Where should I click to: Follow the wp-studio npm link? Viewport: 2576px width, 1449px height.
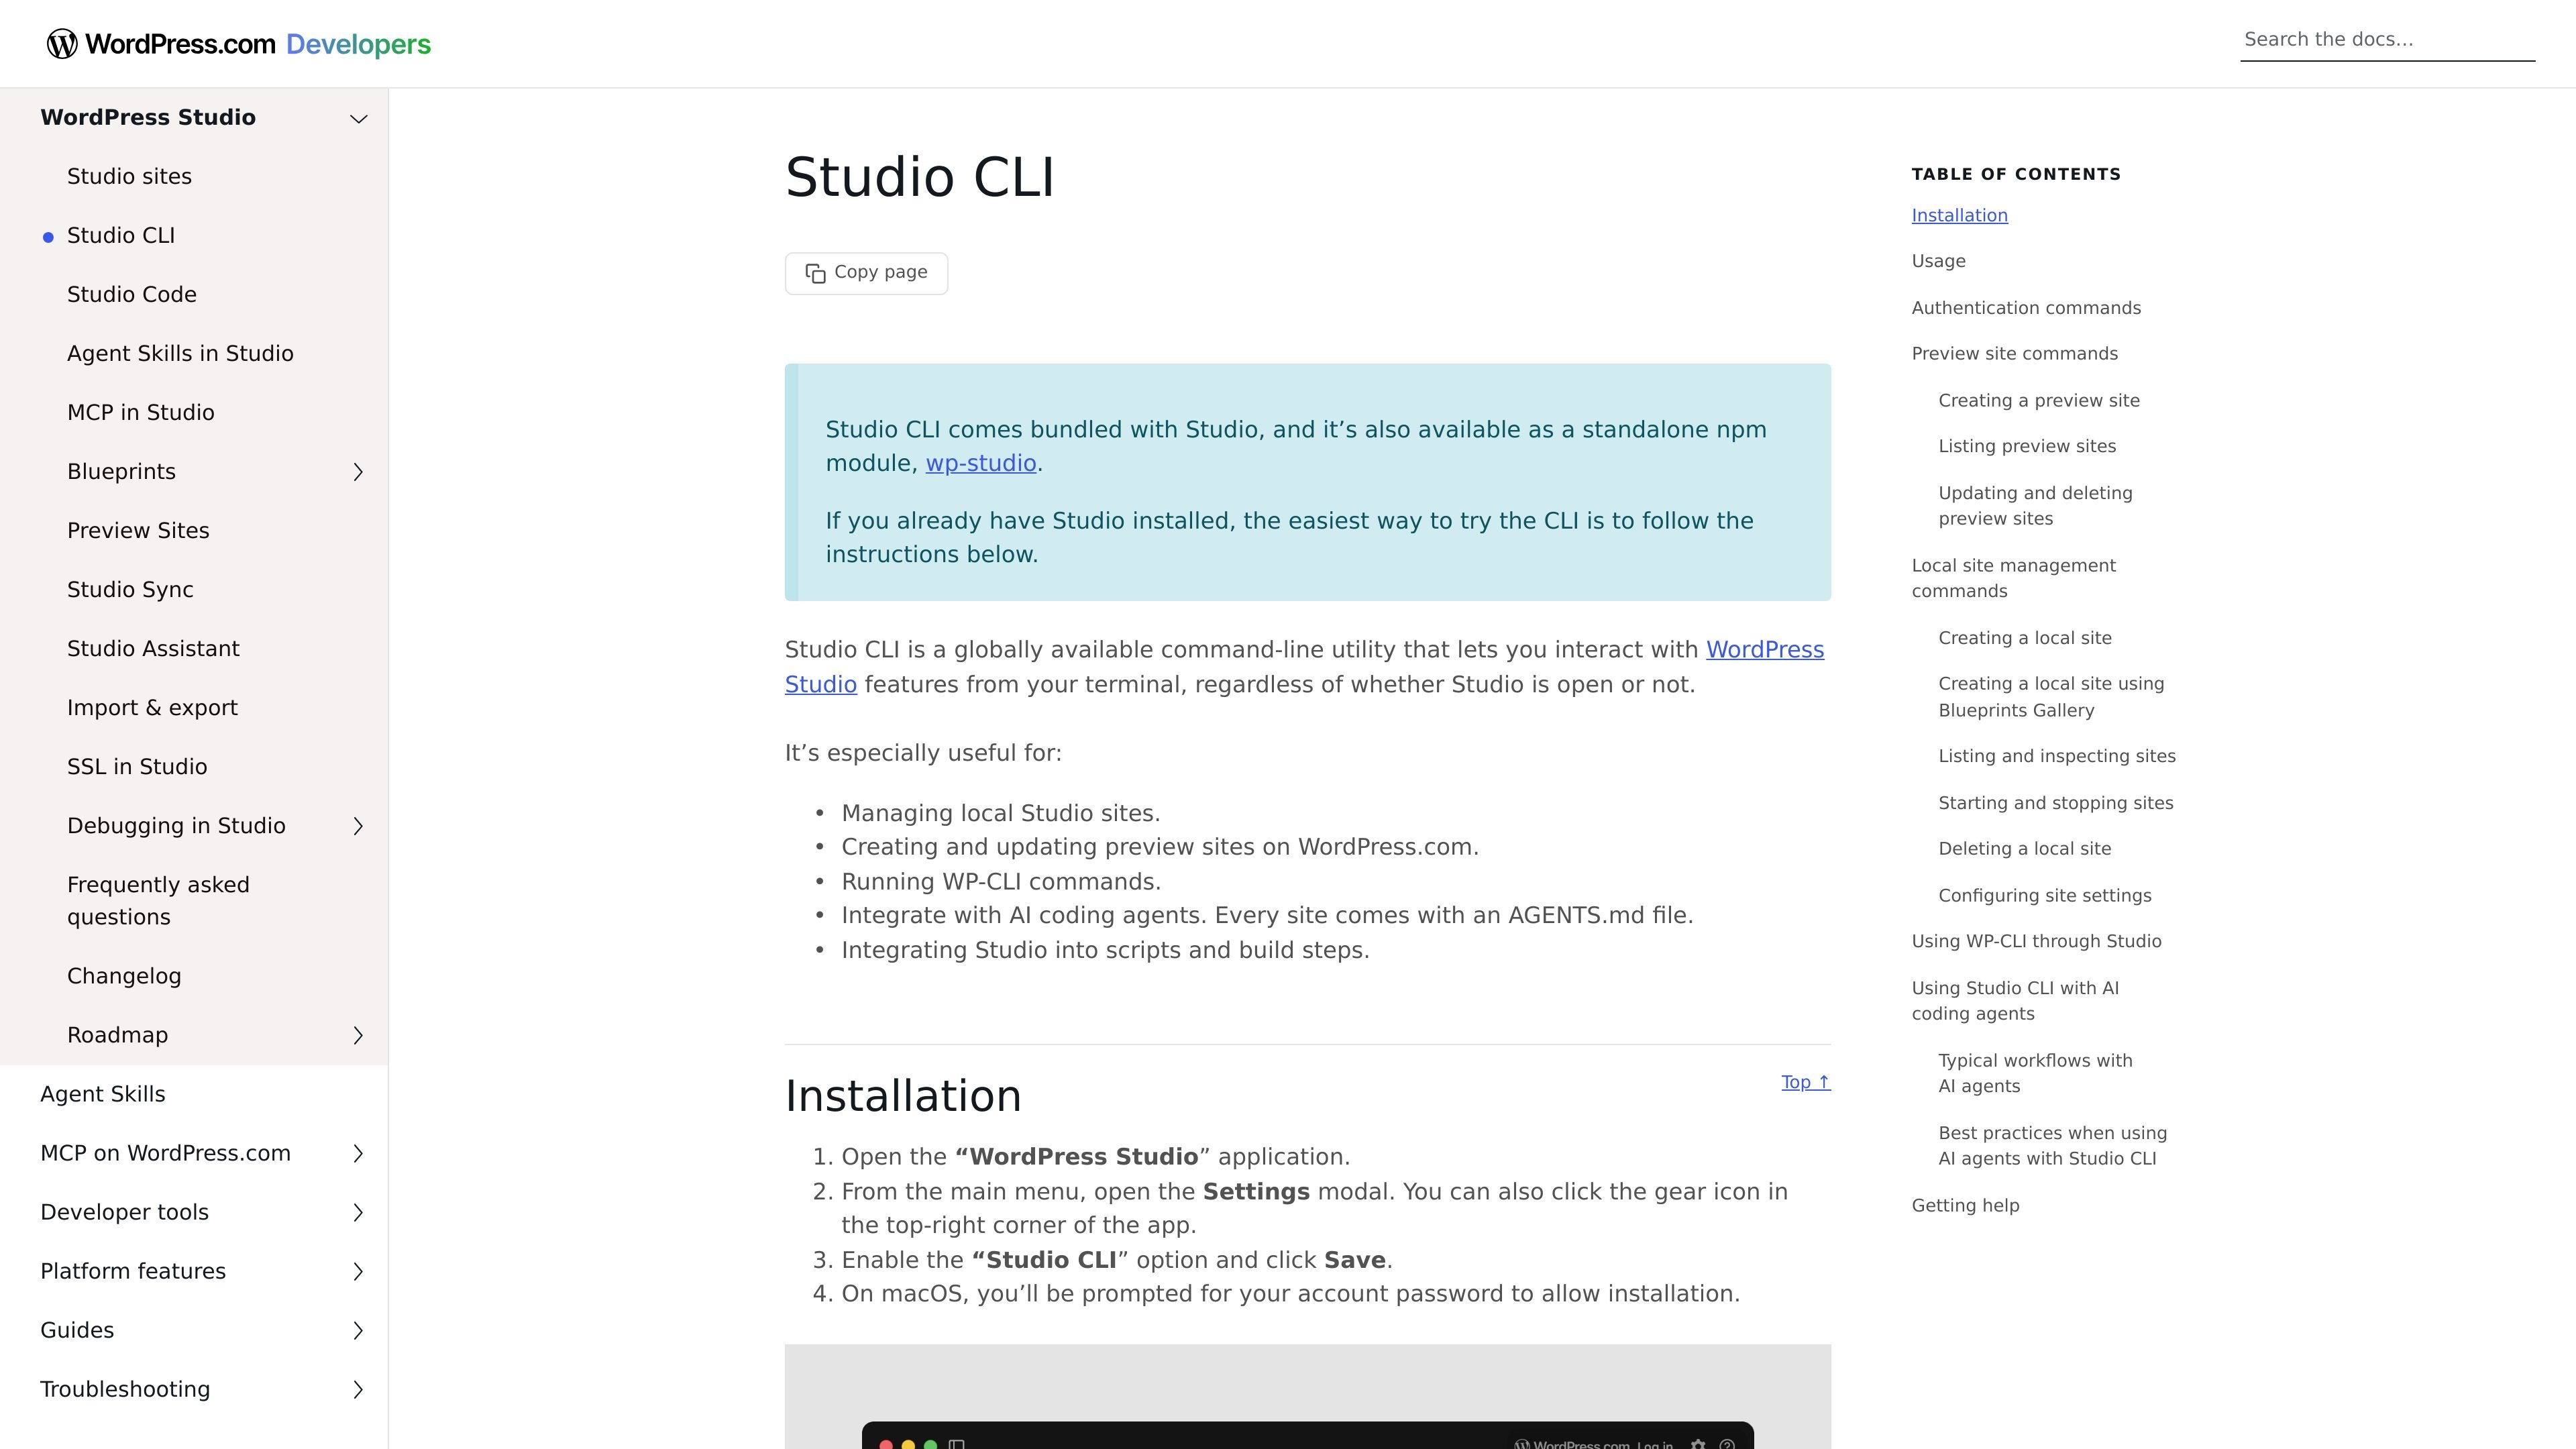pyautogui.click(x=980, y=464)
